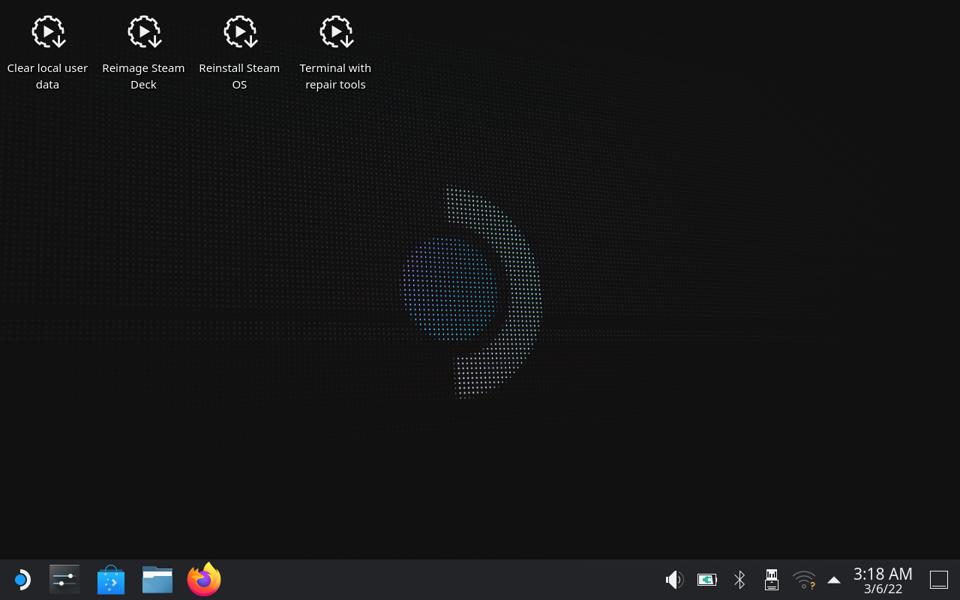Open the Steam application launcher menu
This screenshot has height=600, width=960.
[x=23, y=579]
